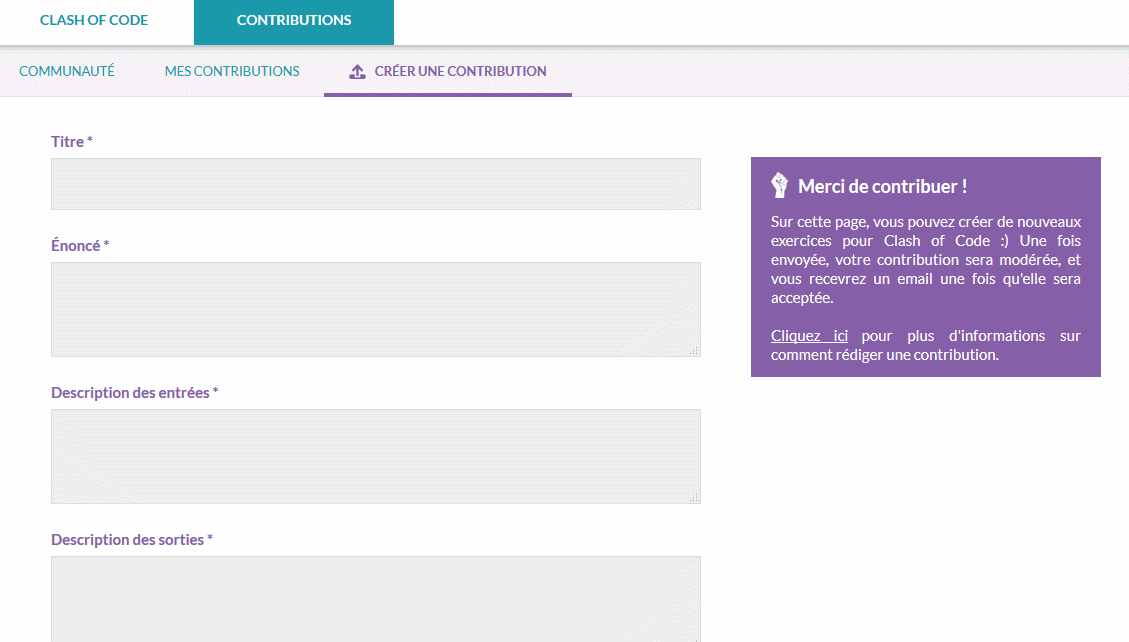This screenshot has height=642, width=1129.
Task: Click the "Énoncé *" field label
Action: 80,246
